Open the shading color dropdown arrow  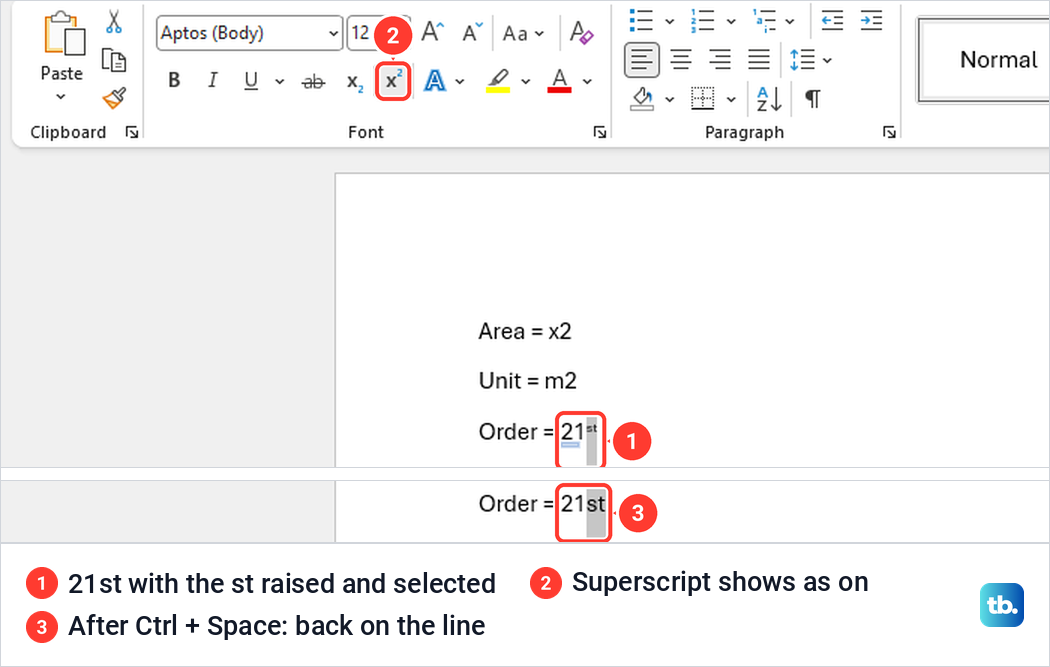(x=670, y=100)
